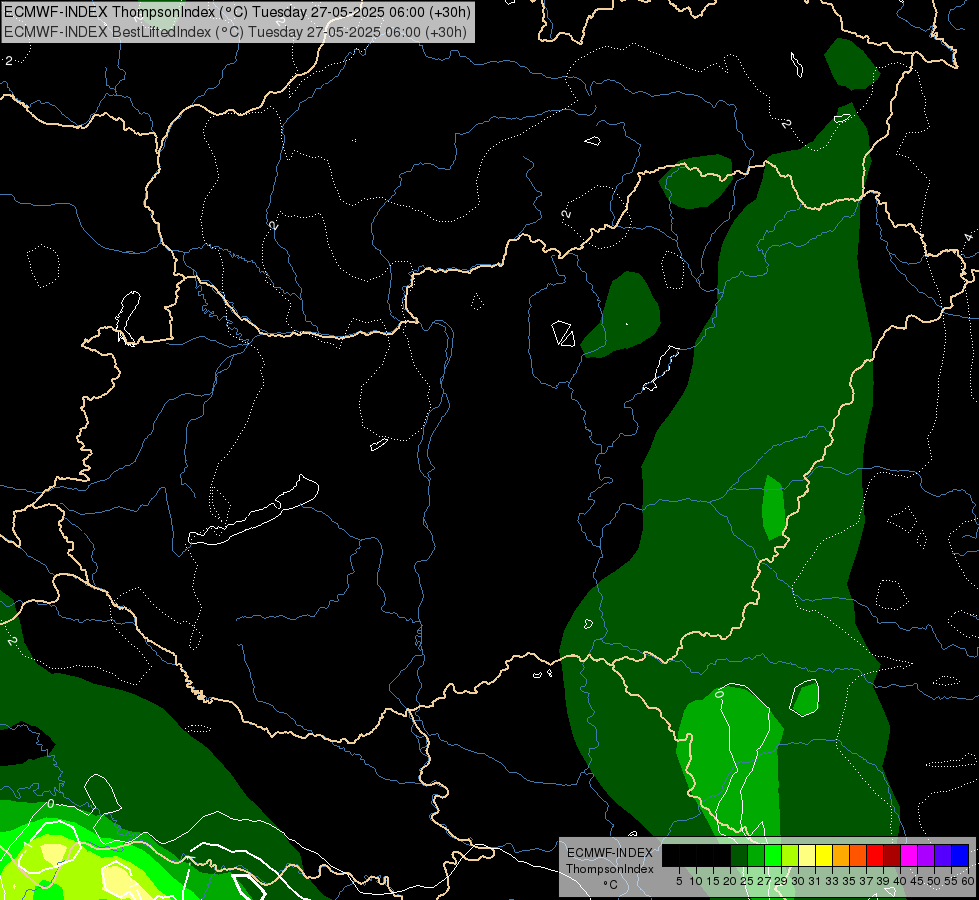979x900 pixels.
Task: Click the legend tick value 45
Action: click(917, 881)
